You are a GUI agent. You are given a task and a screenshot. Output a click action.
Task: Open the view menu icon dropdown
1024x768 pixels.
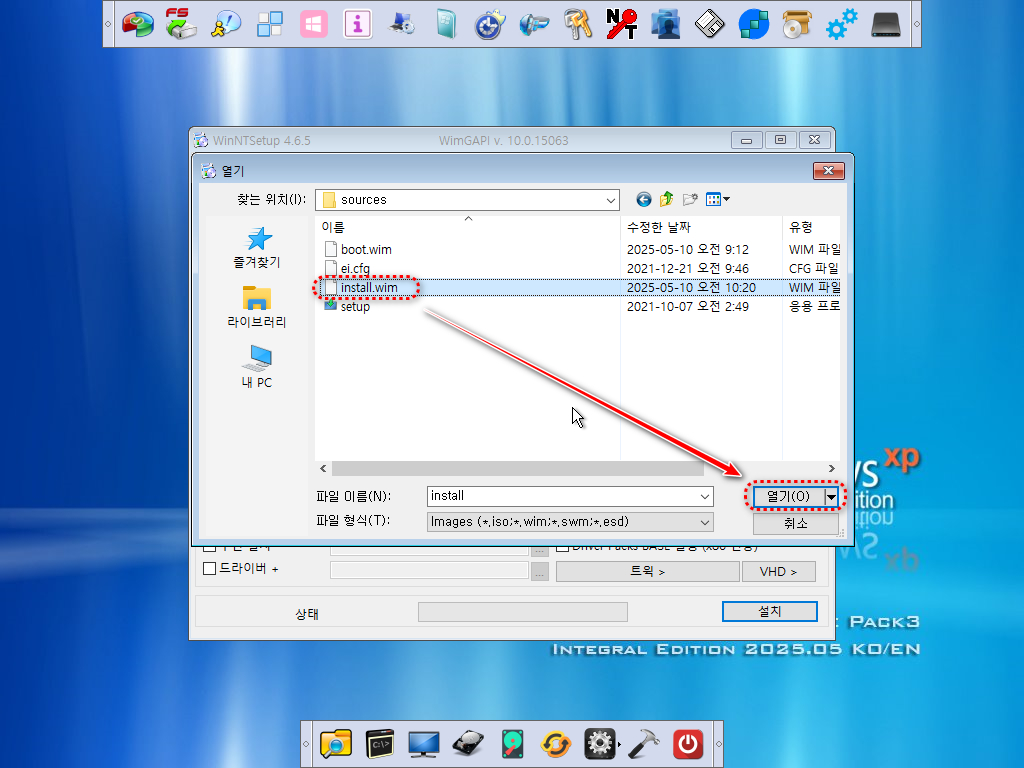[718, 199]
